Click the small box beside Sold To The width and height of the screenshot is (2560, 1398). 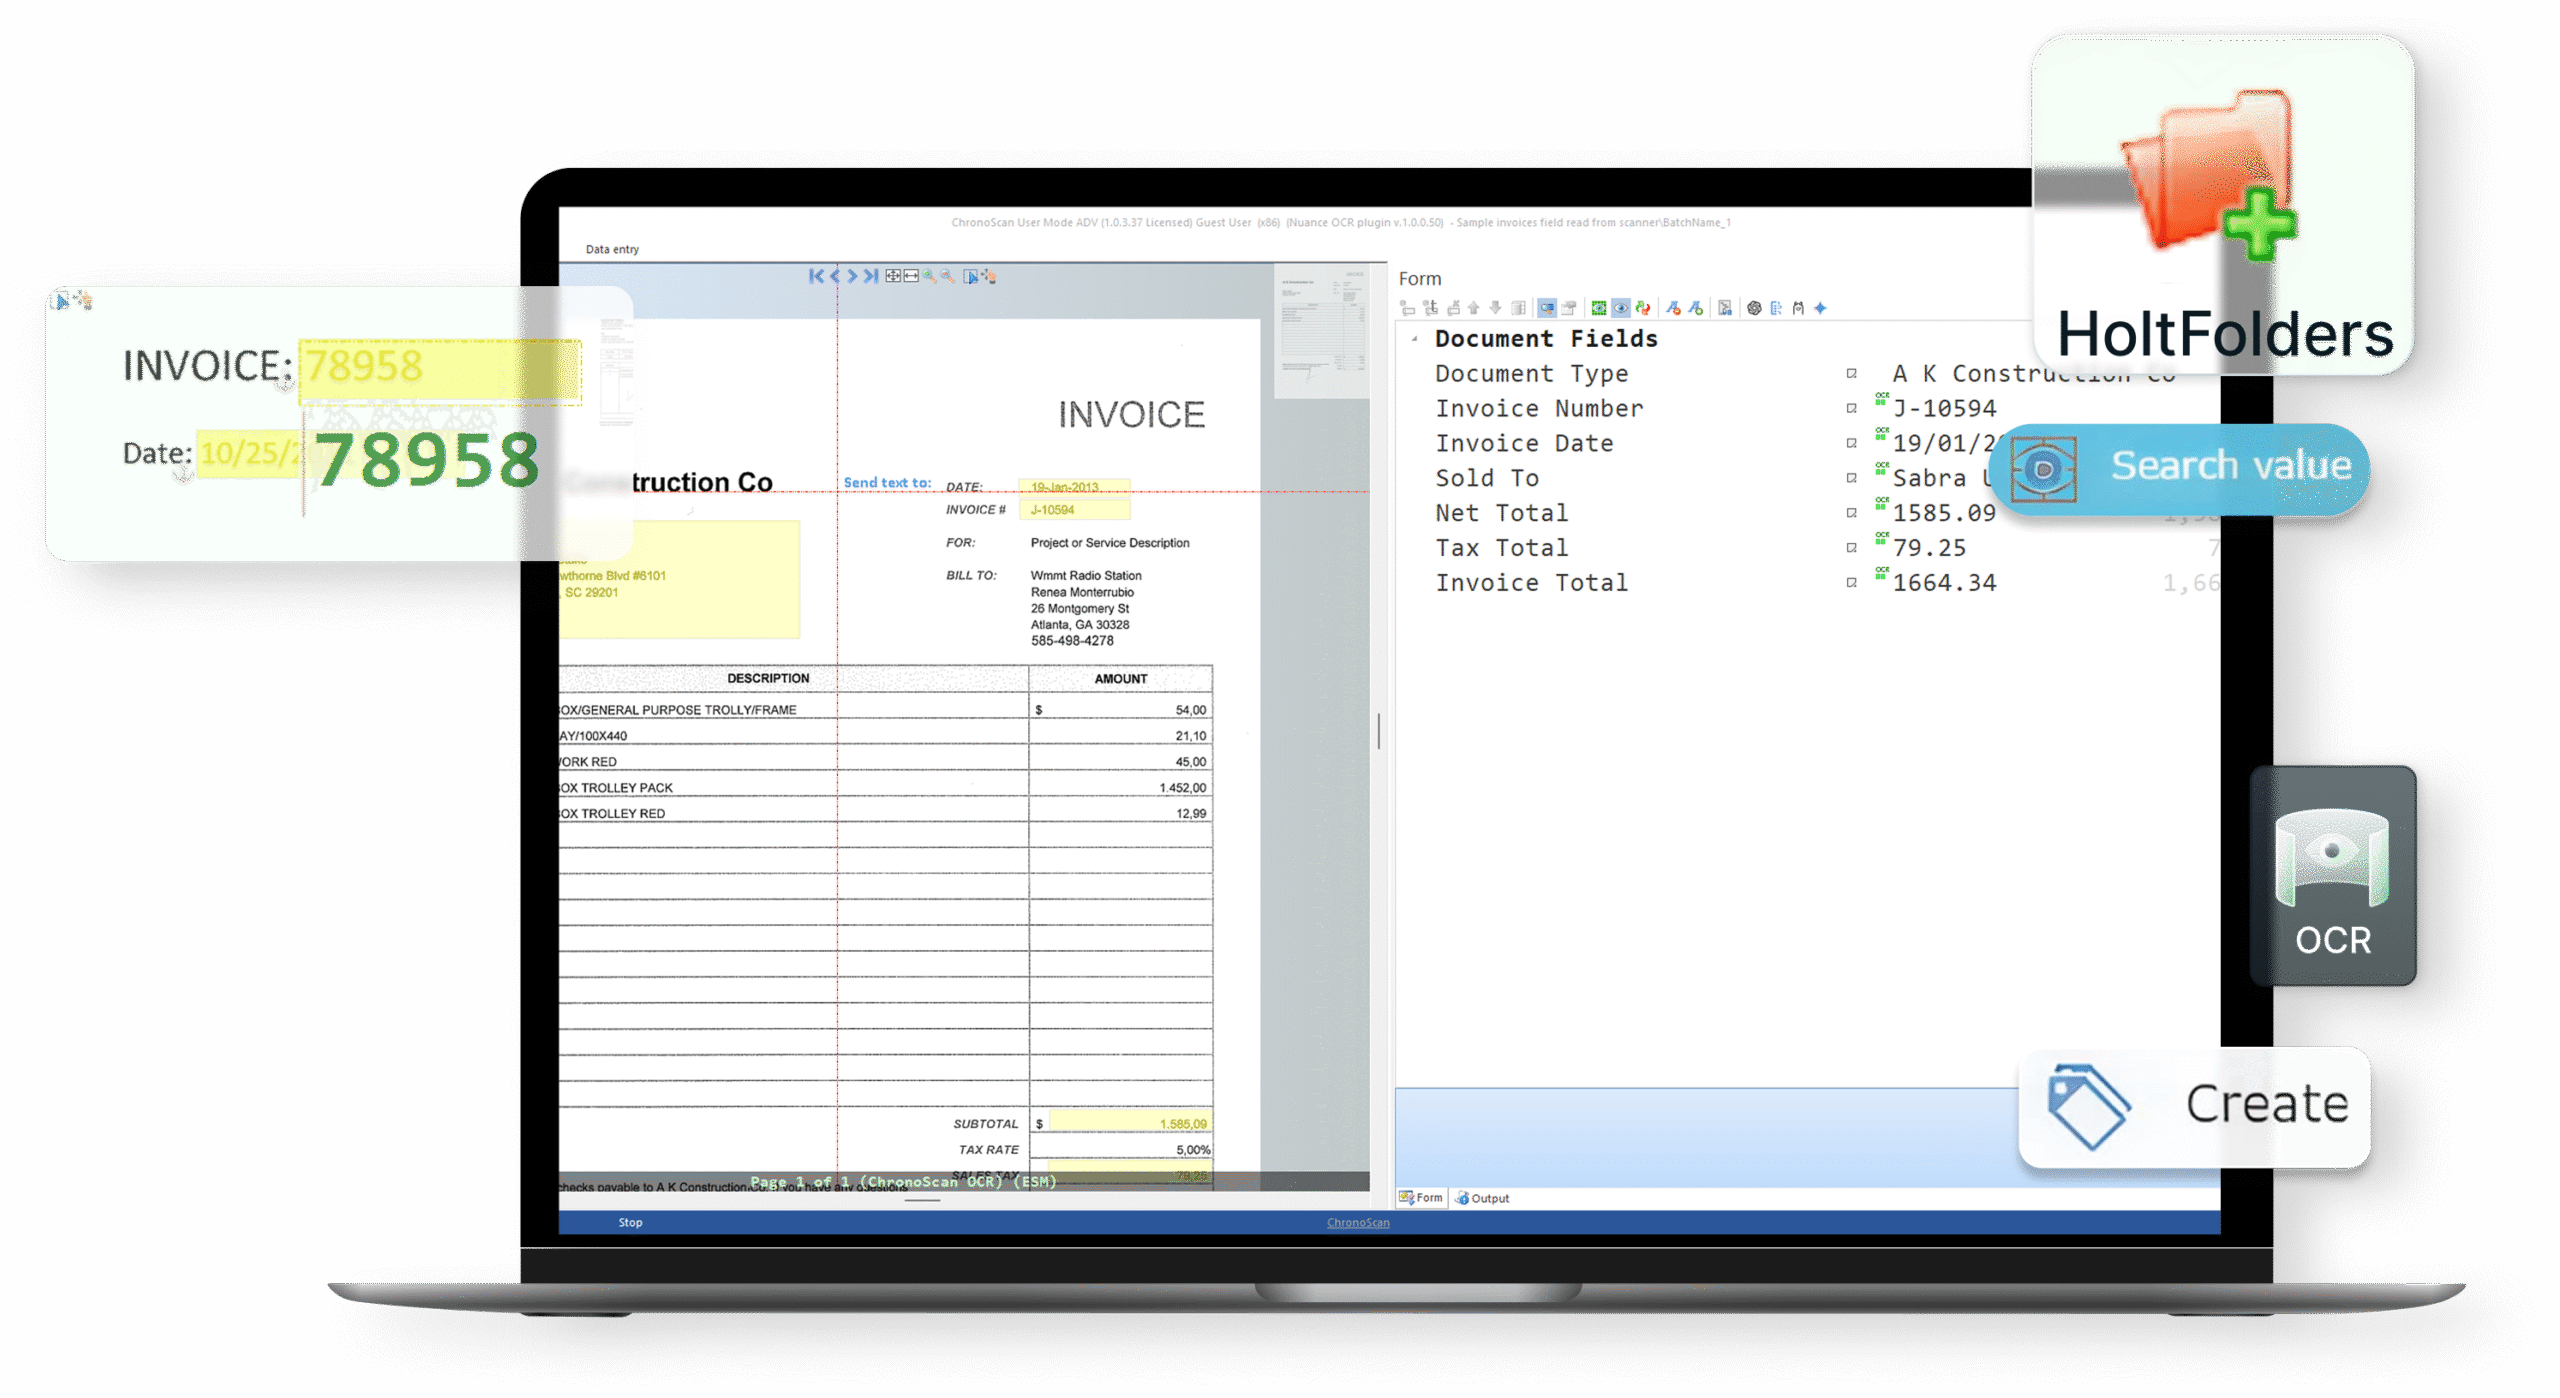(x=1851, y=479)
